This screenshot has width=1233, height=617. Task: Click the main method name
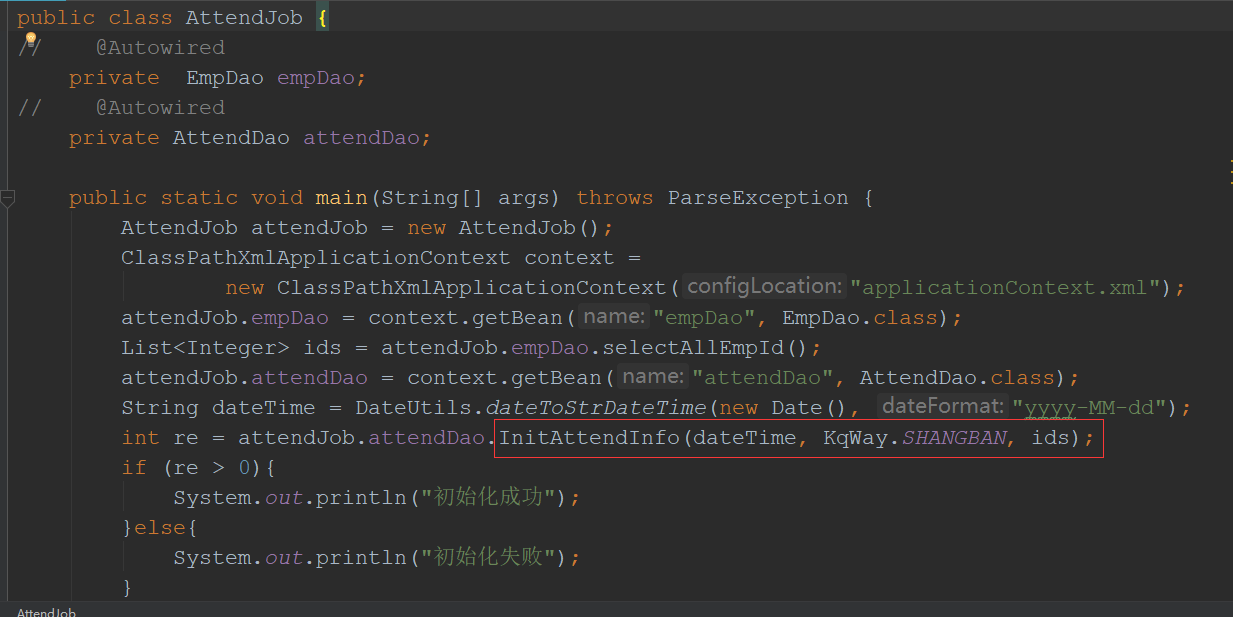(x=342, y=198)
